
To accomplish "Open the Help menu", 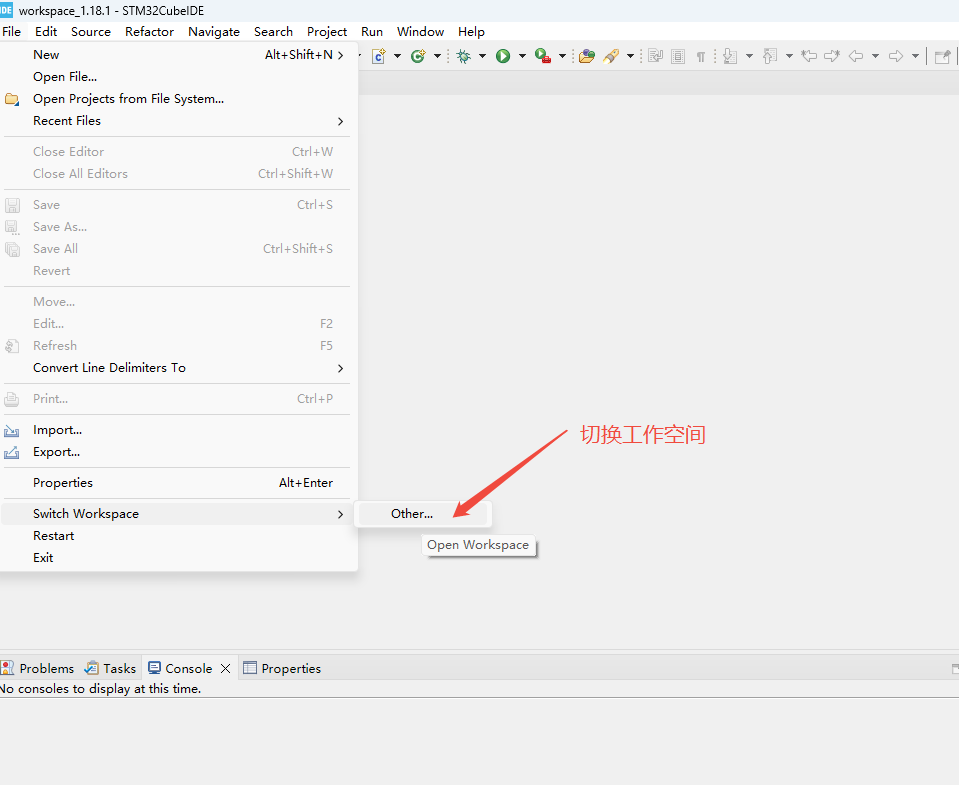I will click(x=471, y=32).
